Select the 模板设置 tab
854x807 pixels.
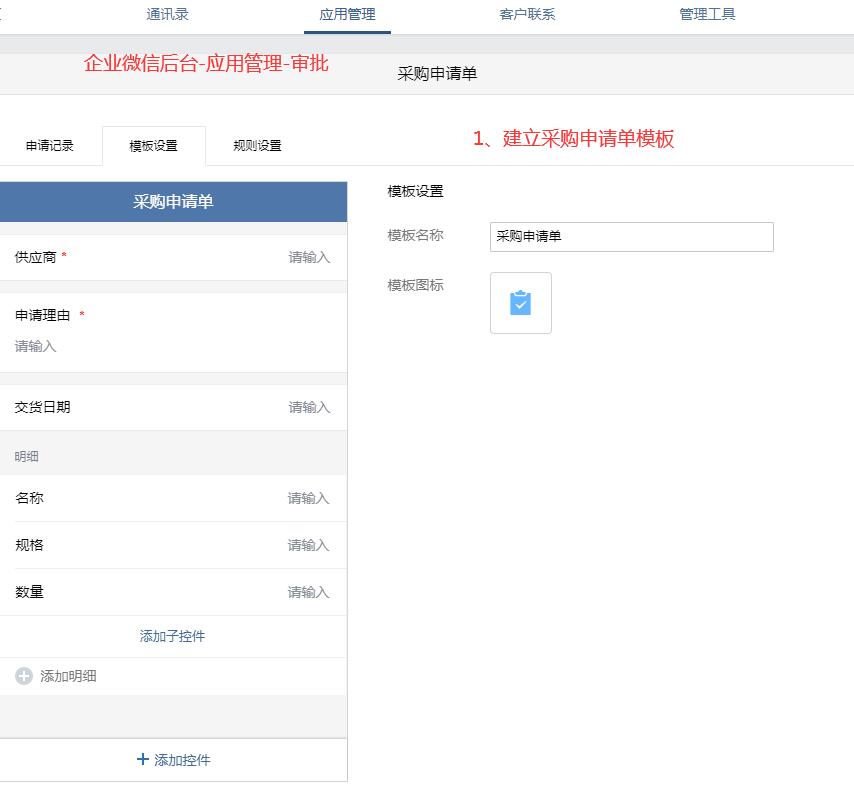click(x=154, y=146)
